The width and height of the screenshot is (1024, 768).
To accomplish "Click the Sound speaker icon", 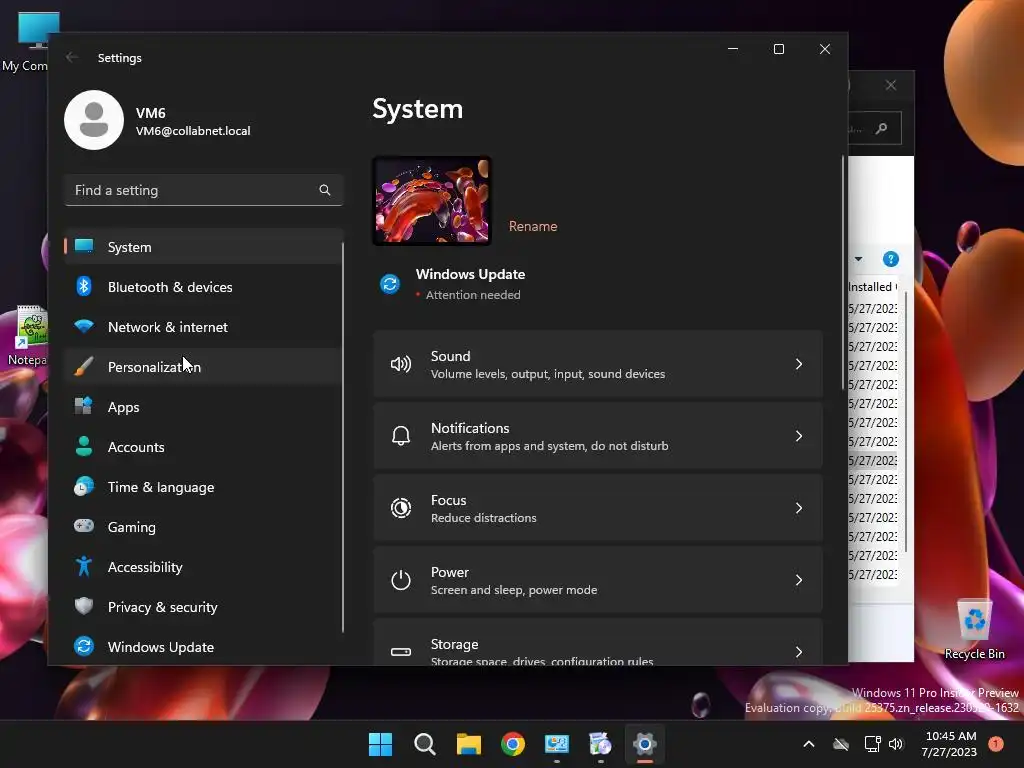I will coord(400,364).
